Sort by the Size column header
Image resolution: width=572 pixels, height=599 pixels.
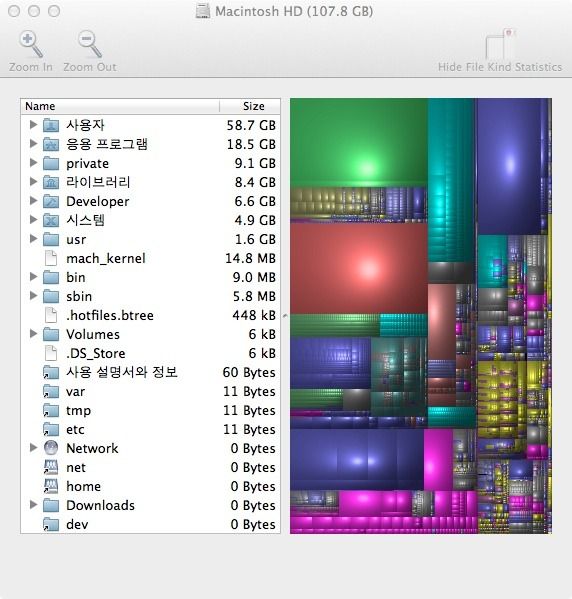[x=250, y=106]
